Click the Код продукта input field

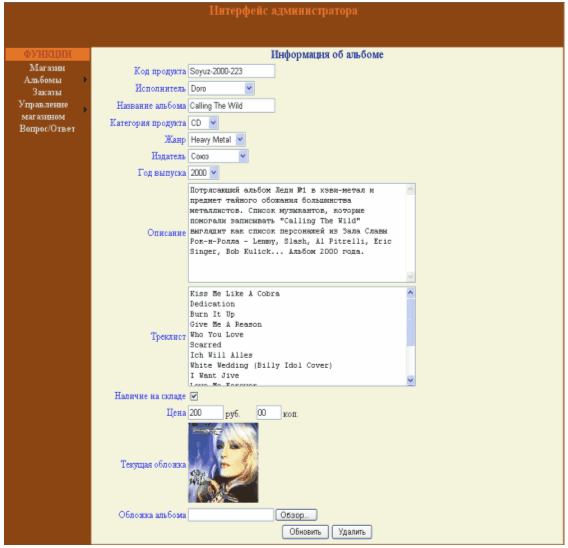(231, 71)
